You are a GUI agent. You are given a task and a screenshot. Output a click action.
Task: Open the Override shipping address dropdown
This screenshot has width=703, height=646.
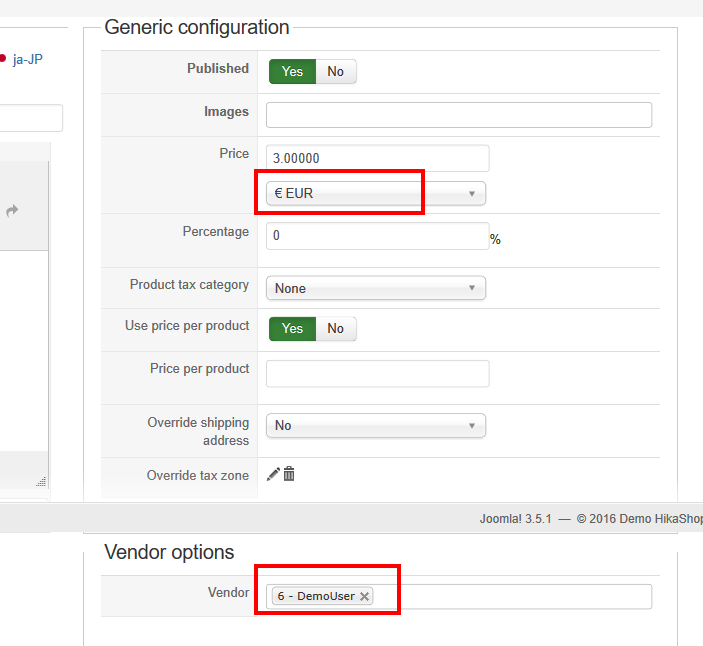click(376, 425)
